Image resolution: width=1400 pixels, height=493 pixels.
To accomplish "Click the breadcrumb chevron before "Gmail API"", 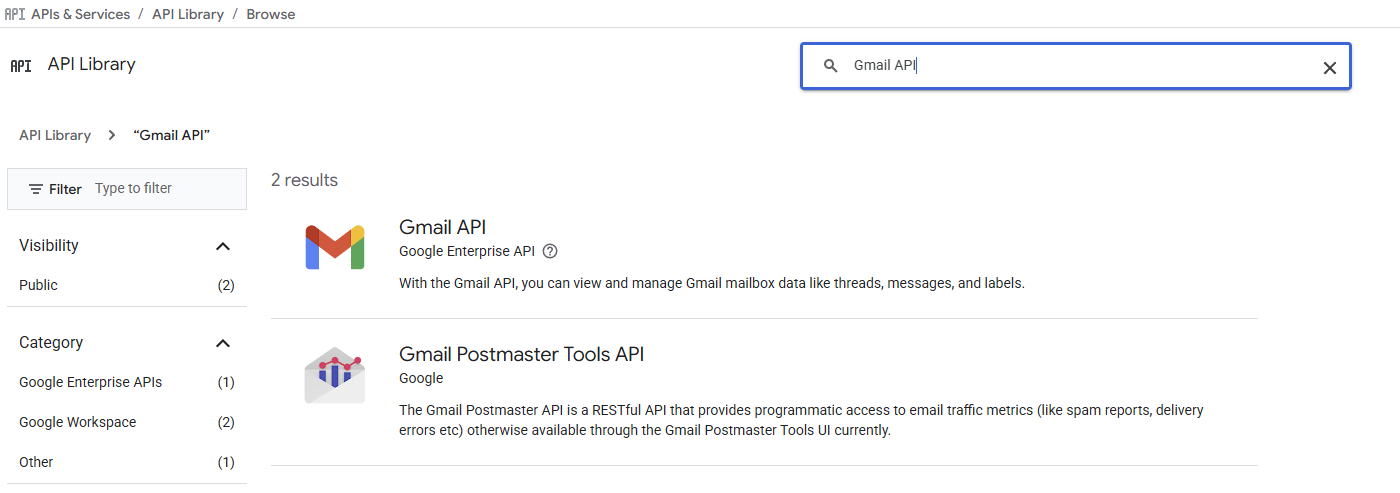I will (x=112, y=135).
